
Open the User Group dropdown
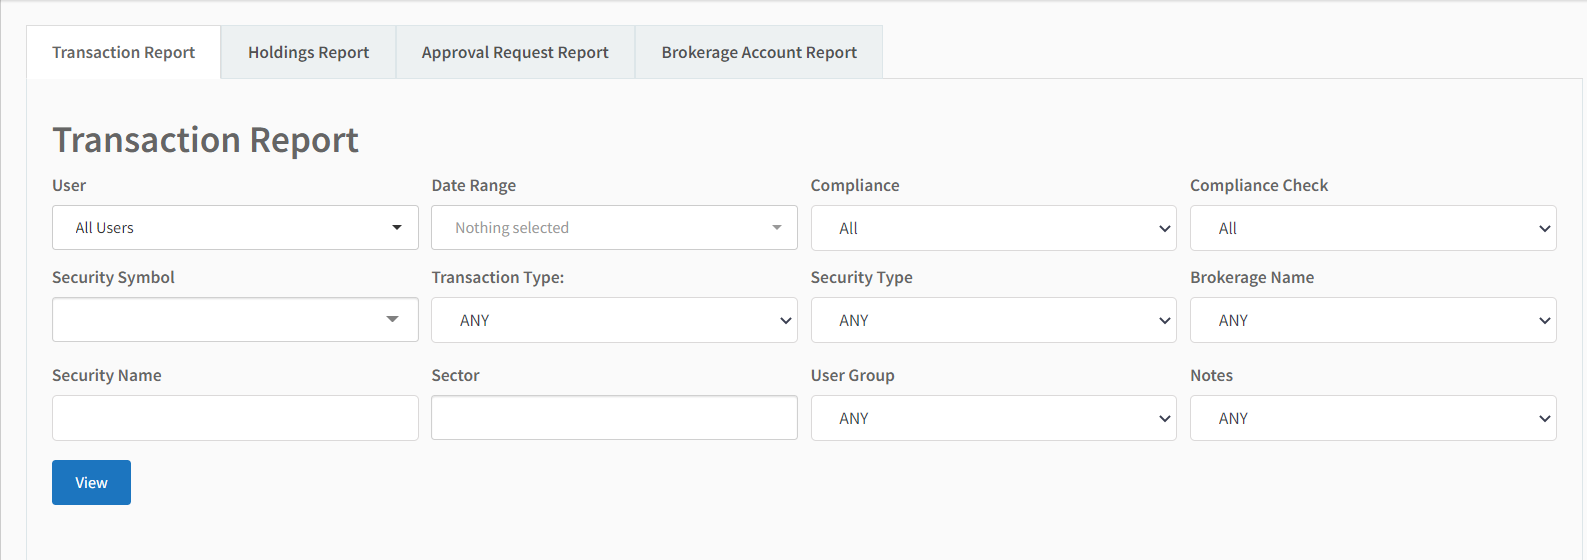pos(993,418)
